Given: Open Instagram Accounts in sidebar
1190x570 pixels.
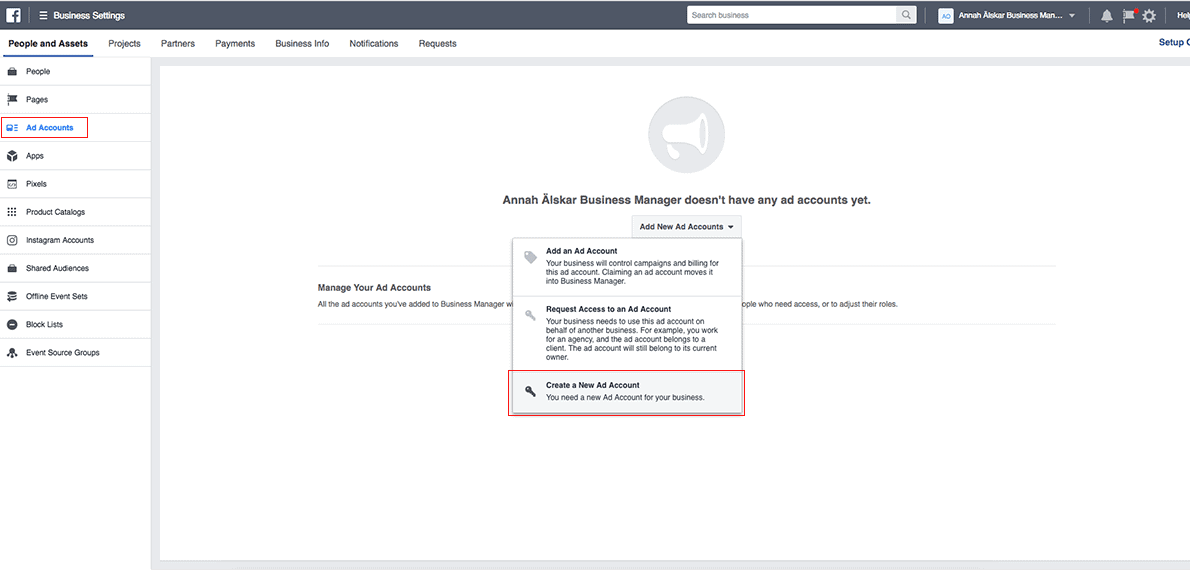Looking at the screenshot, I should click(x=59, y=240).
